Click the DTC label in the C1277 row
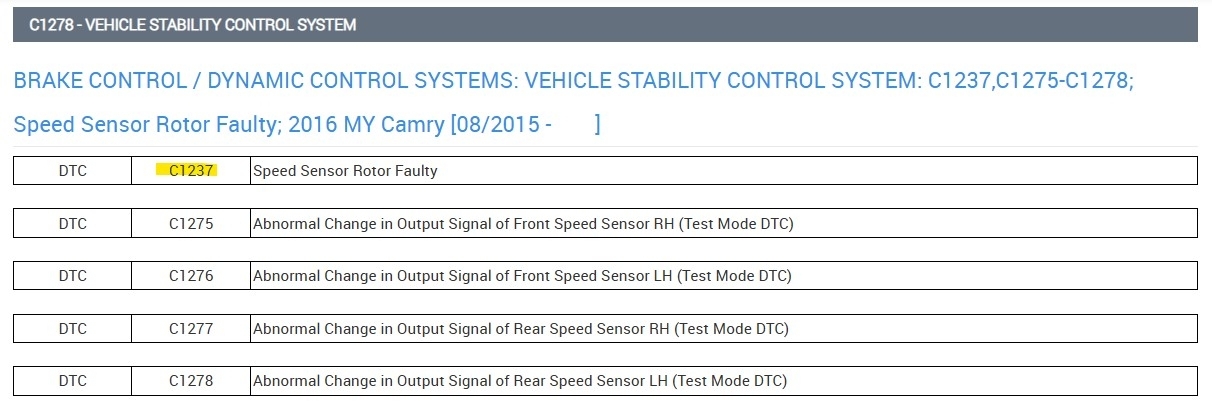Viewport: 1212px width, 417px height. 73,329
